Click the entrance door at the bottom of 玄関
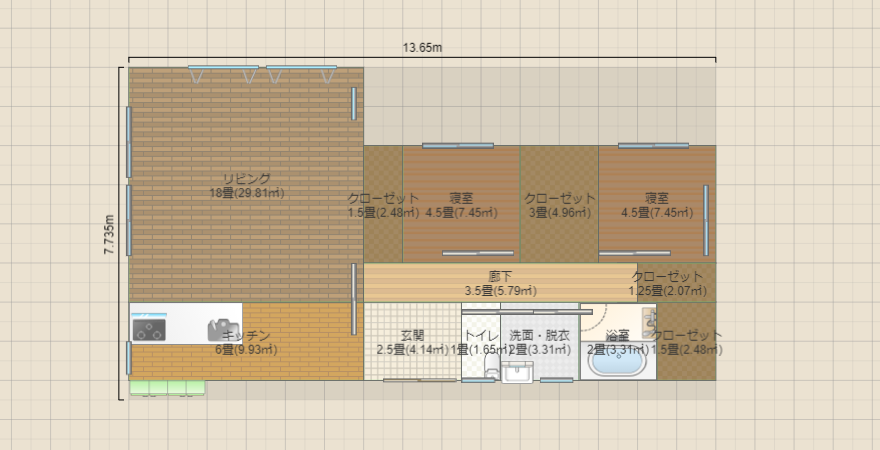 [x=420, y=380]
